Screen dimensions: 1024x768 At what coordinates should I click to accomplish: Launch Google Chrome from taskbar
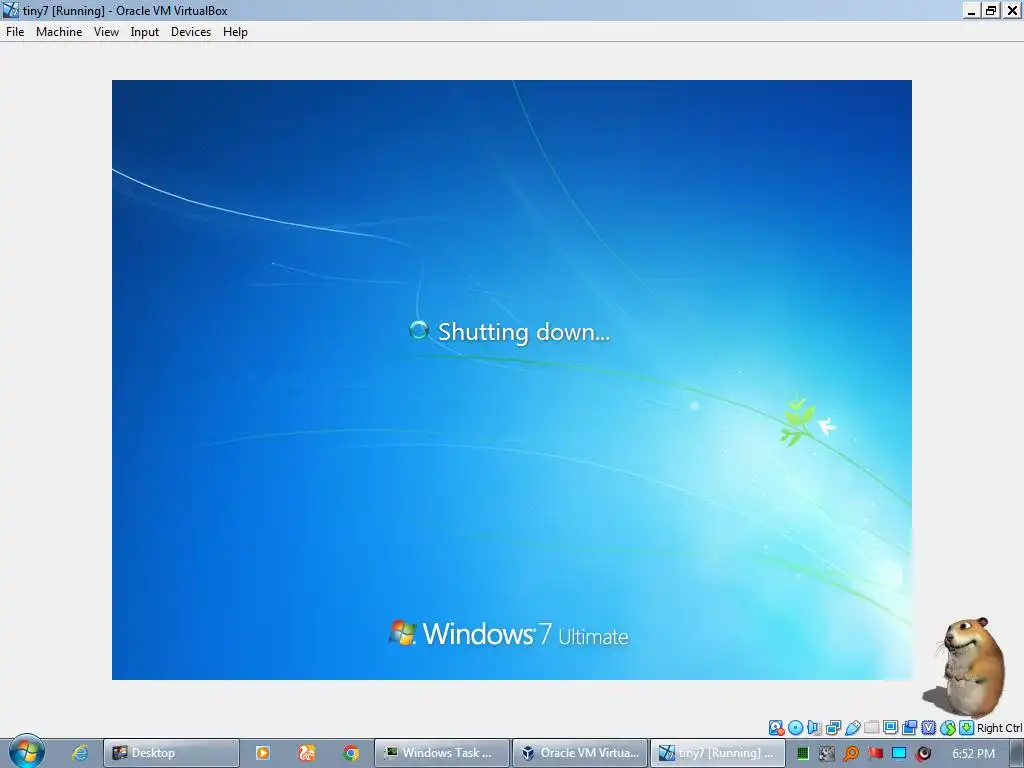tap(351, 753)
